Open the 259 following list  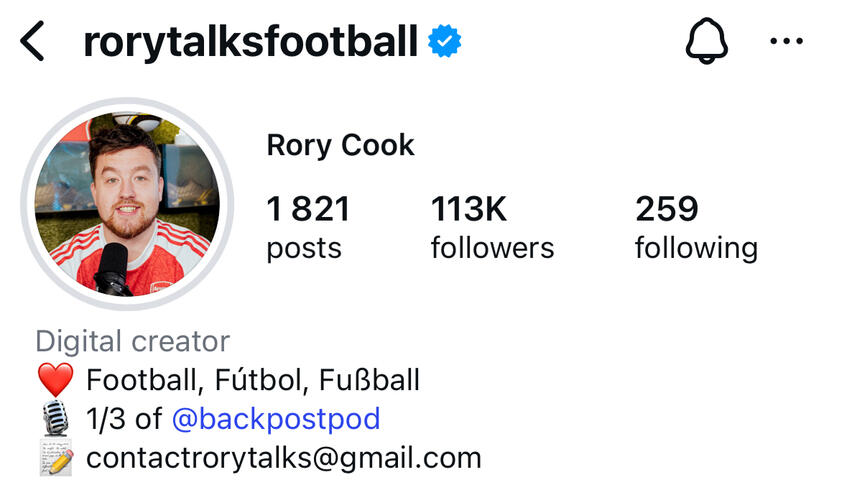(696, 227)
